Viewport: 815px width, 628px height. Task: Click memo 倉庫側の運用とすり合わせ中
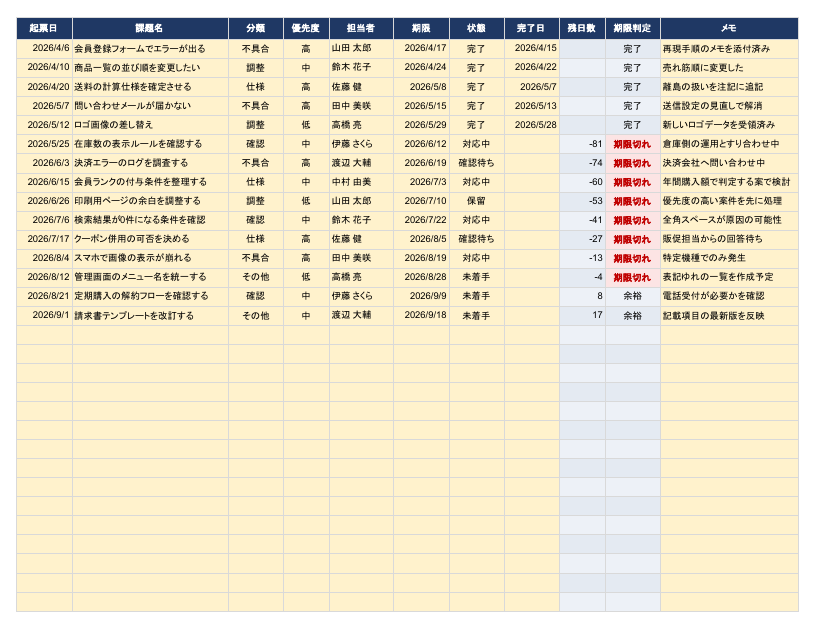click(x=729, y=144)
